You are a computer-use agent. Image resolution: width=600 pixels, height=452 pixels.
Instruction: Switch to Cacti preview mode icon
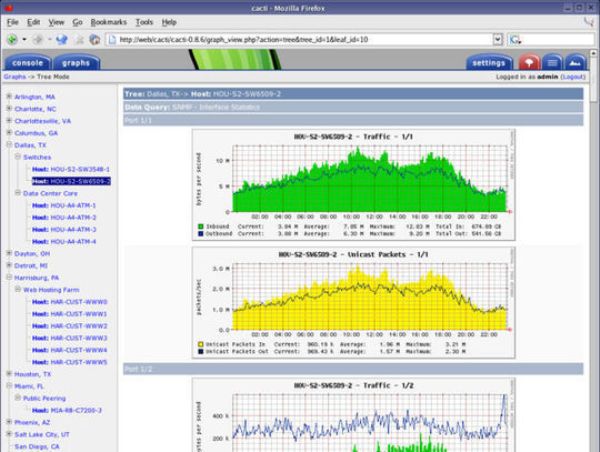577,63
